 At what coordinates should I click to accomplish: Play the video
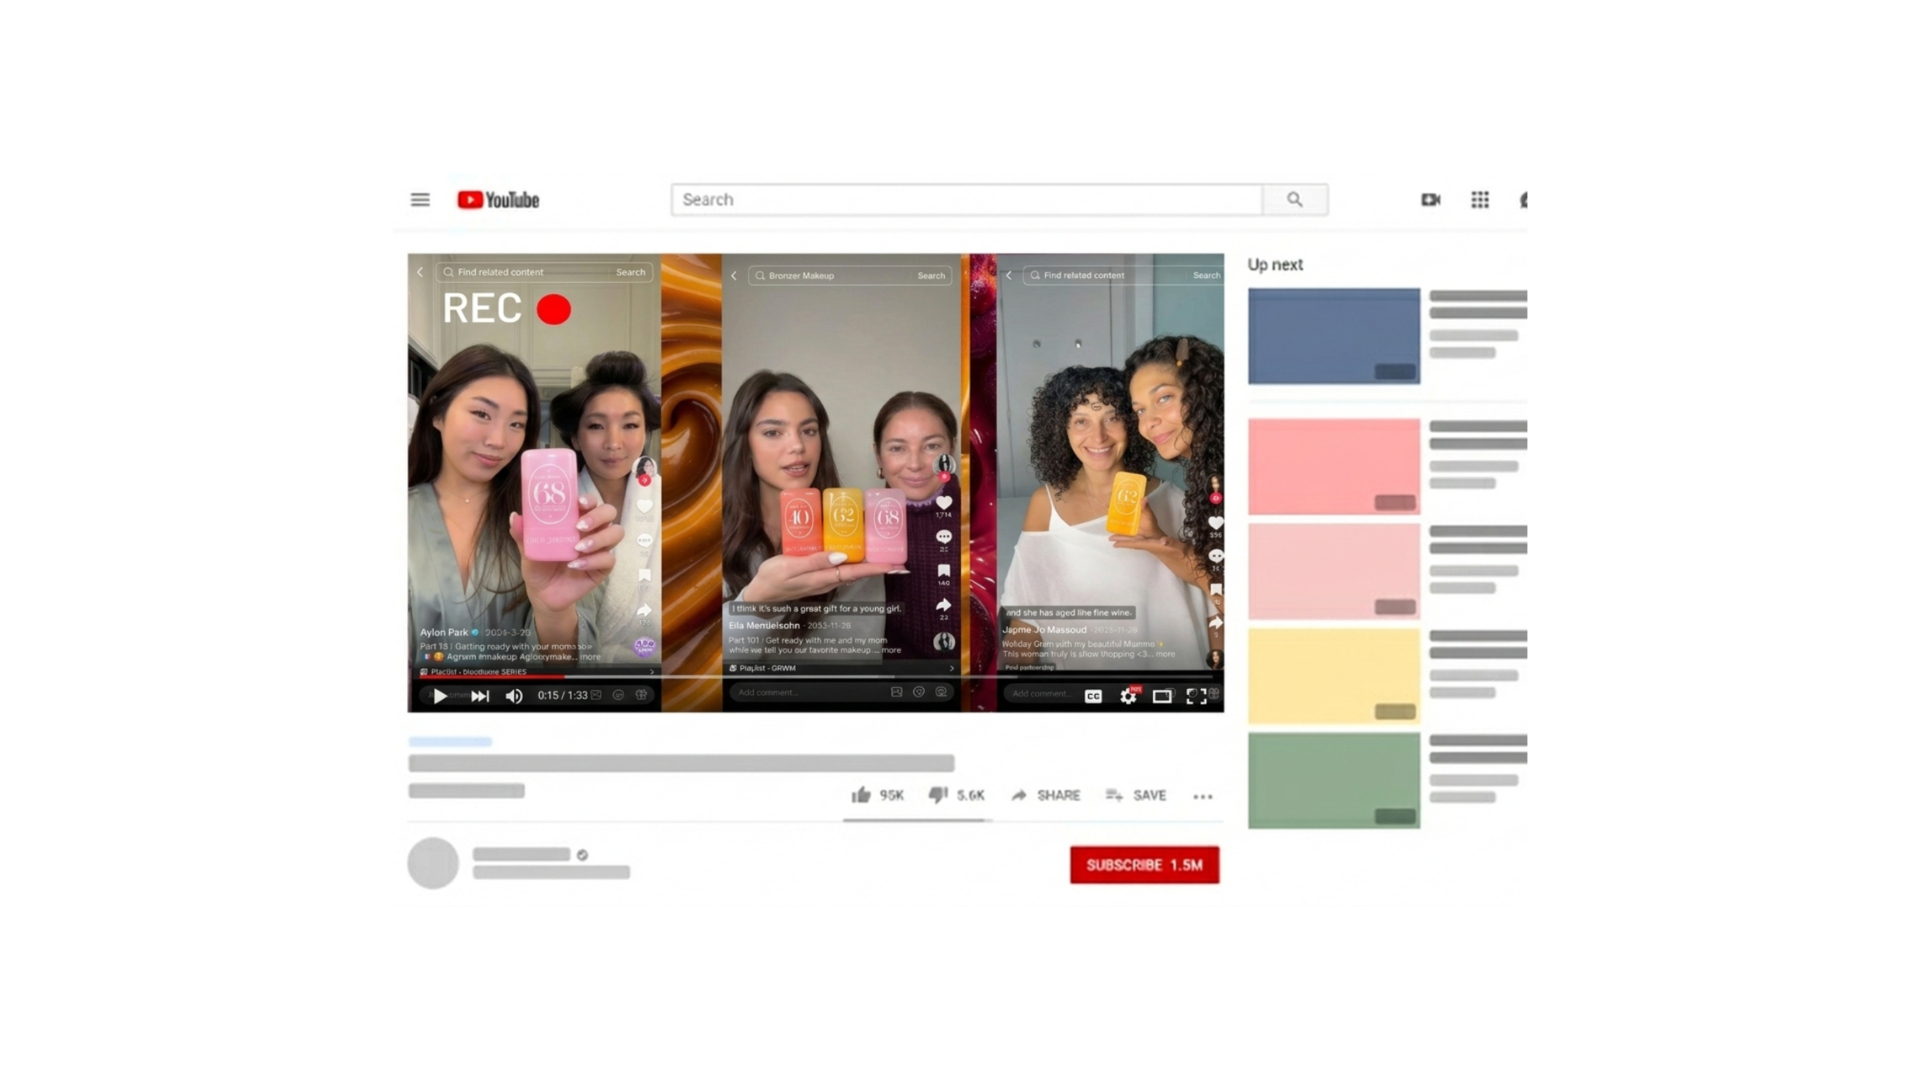(439, 696)
